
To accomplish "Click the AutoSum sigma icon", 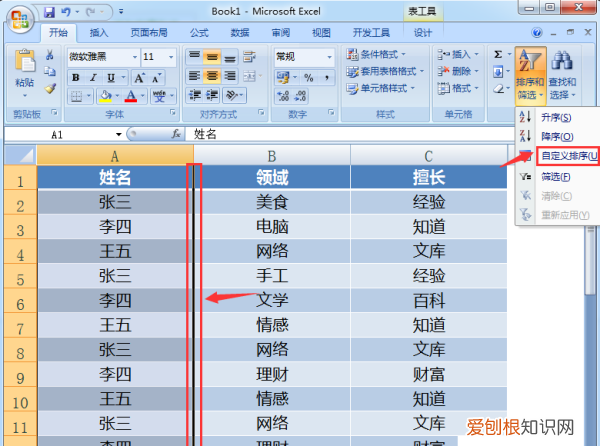I will (498, 55).
